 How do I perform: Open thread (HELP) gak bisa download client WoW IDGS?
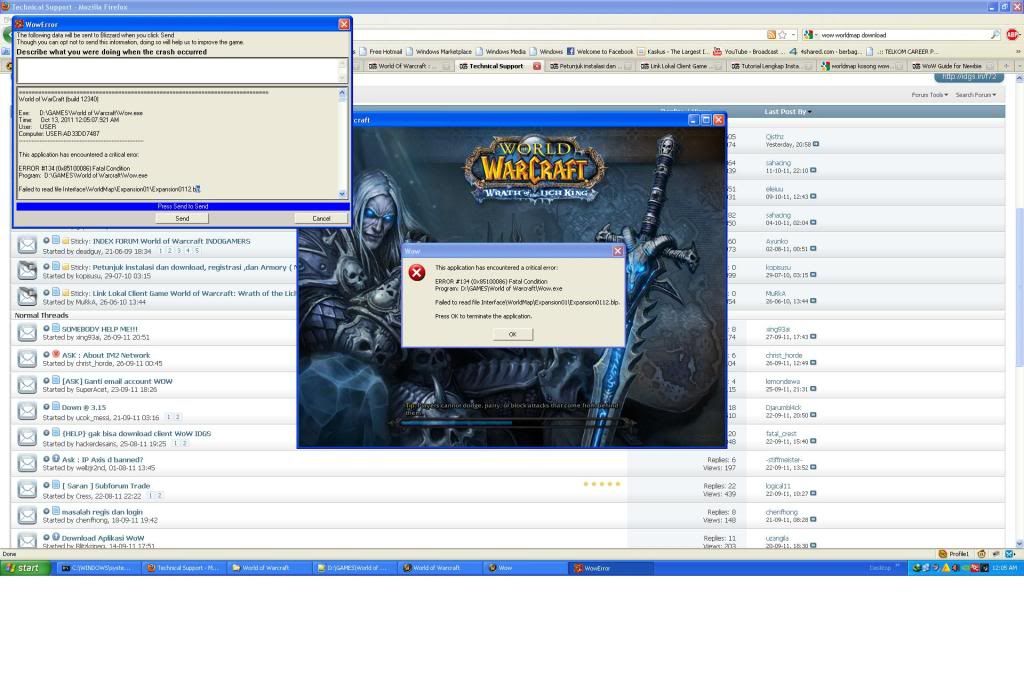pos(136,433)
